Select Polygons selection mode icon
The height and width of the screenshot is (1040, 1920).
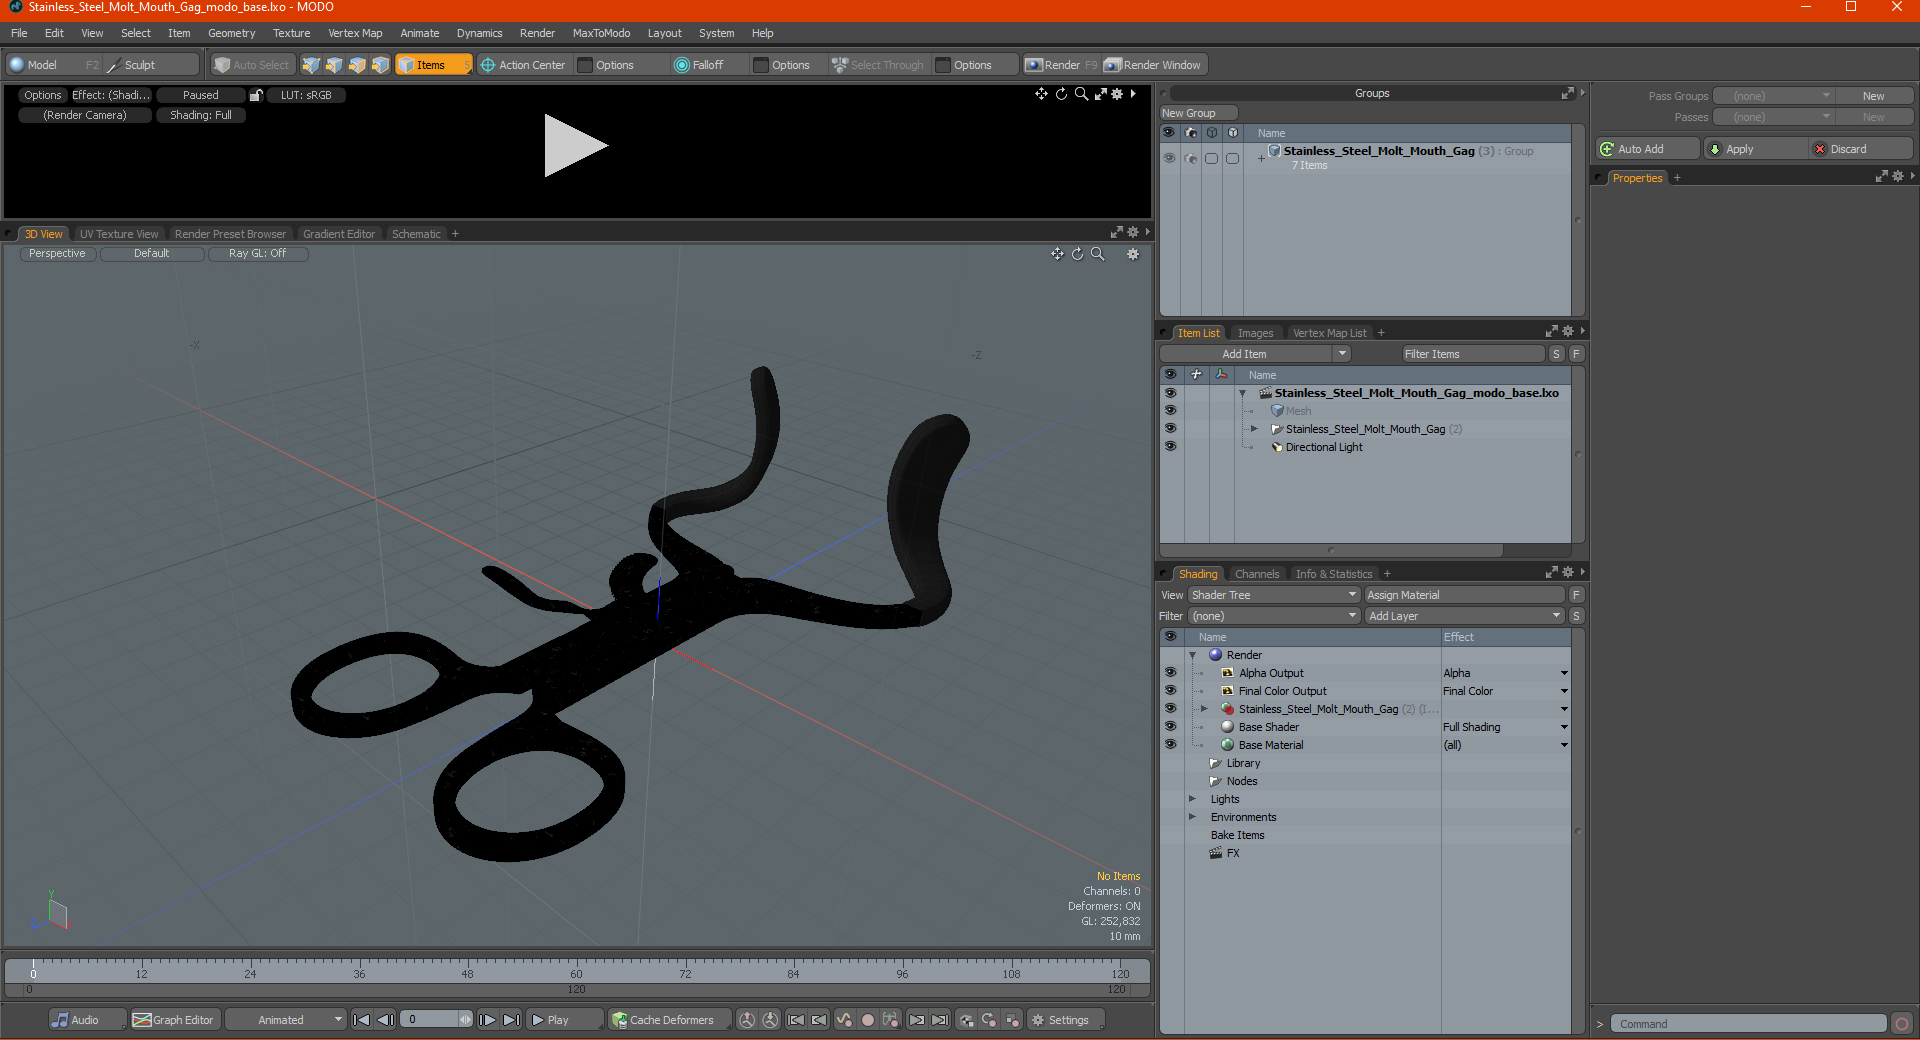357,65
